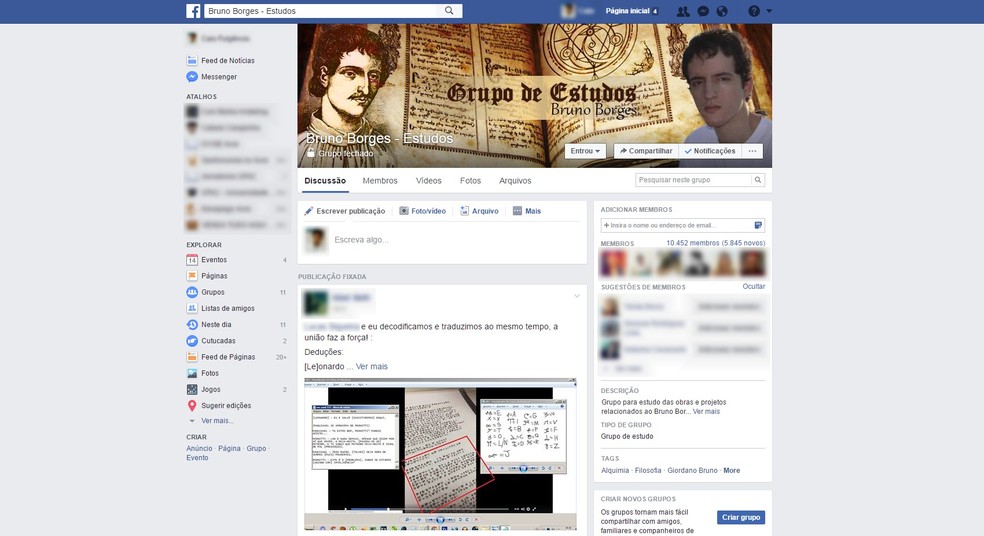Click group search magnifier icon
Viewport: 984px width, 536px height.
pos(758,180)
